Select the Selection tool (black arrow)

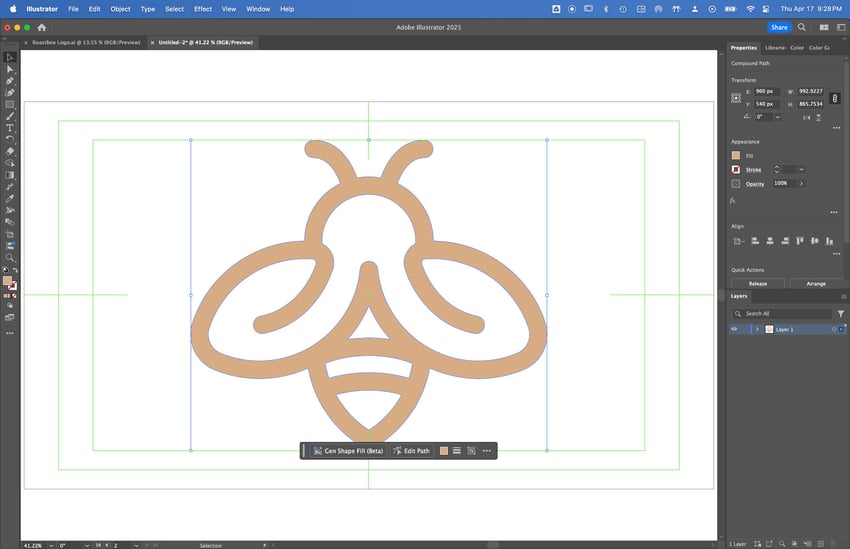coord(10,57)
